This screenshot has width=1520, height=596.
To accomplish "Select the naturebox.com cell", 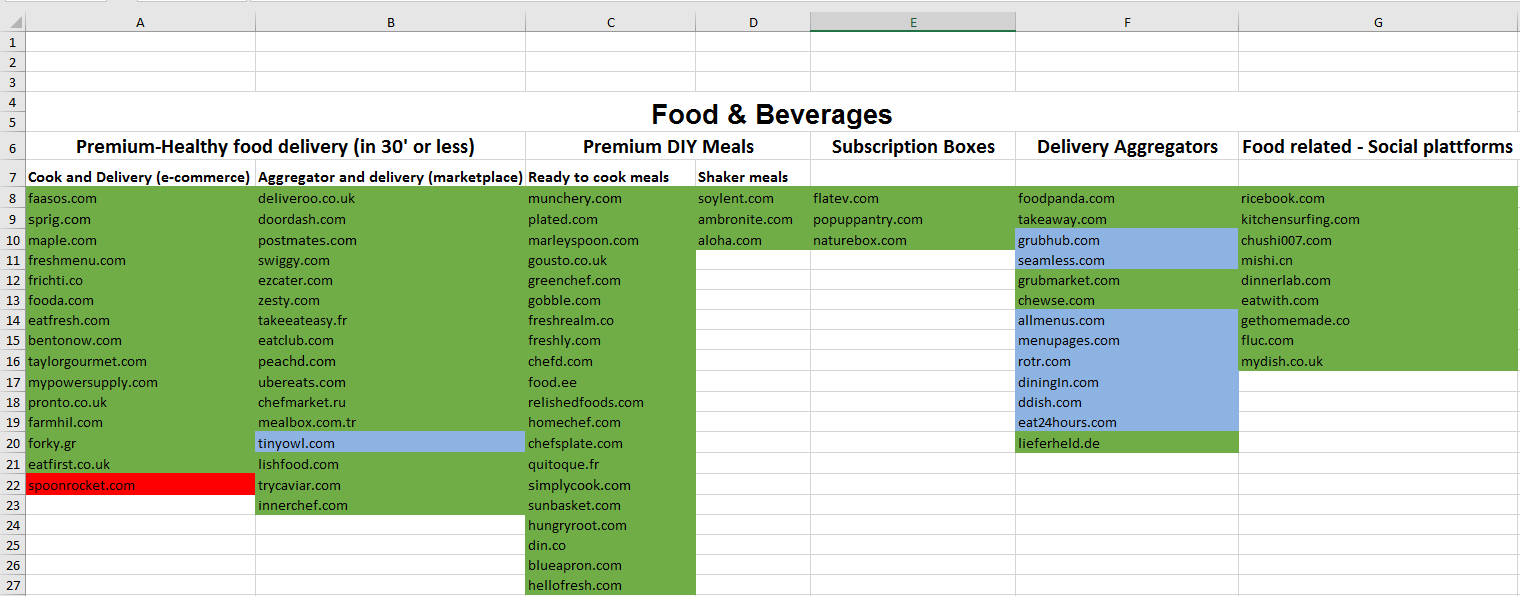I will [x=913, y=240].
